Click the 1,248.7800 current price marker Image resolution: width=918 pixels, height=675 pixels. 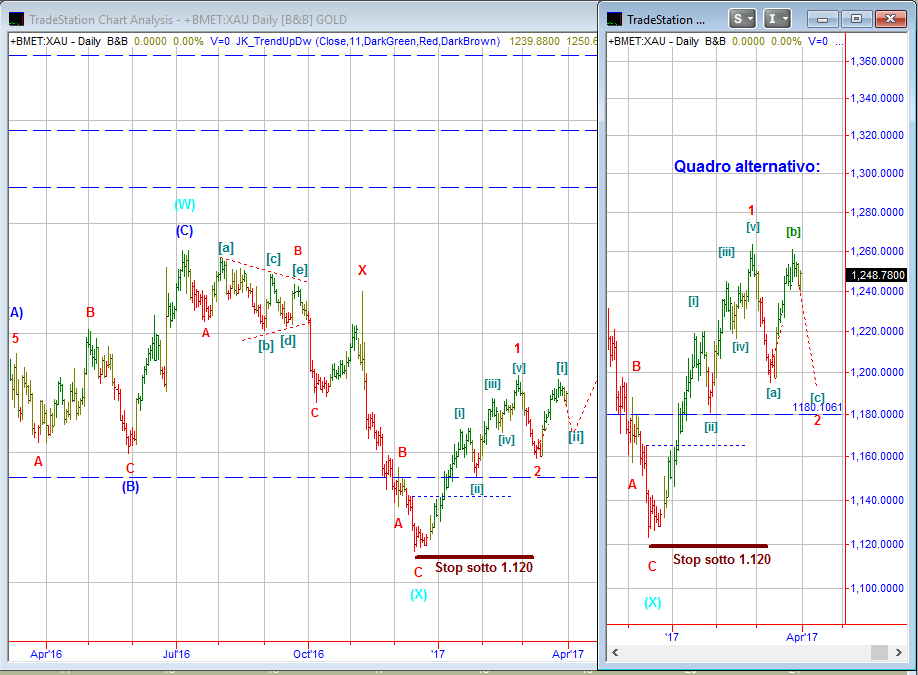tap(877, 275)
